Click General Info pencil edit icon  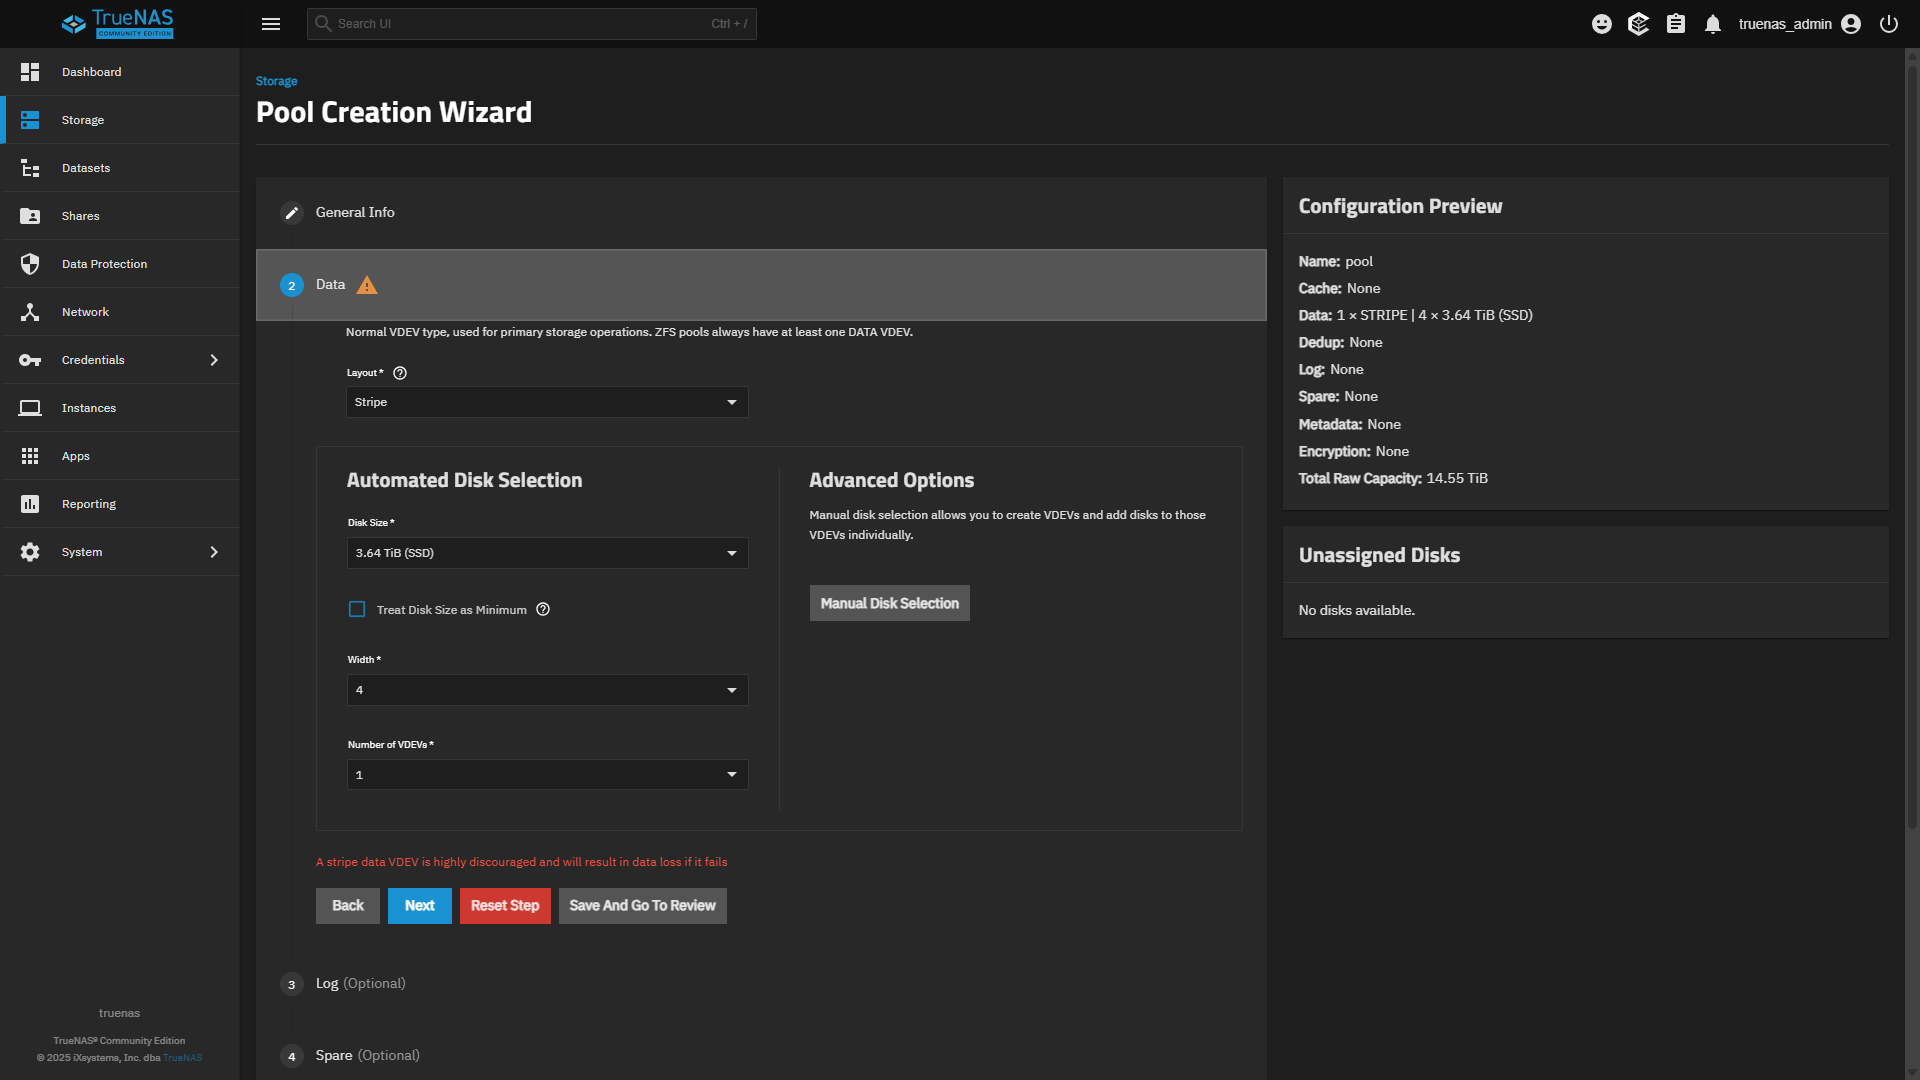click(x=291, y=213)
